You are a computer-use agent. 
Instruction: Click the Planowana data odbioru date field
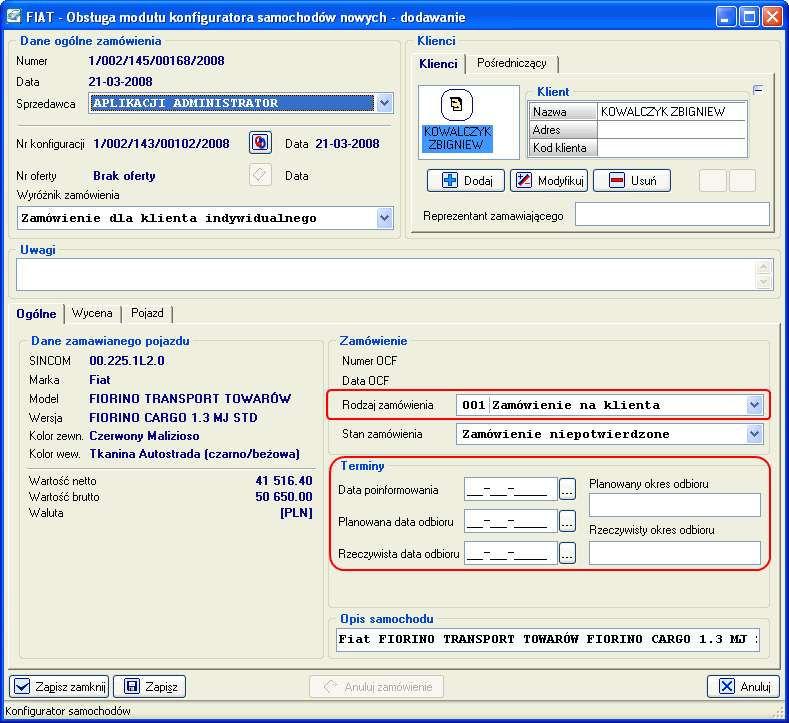510,521
